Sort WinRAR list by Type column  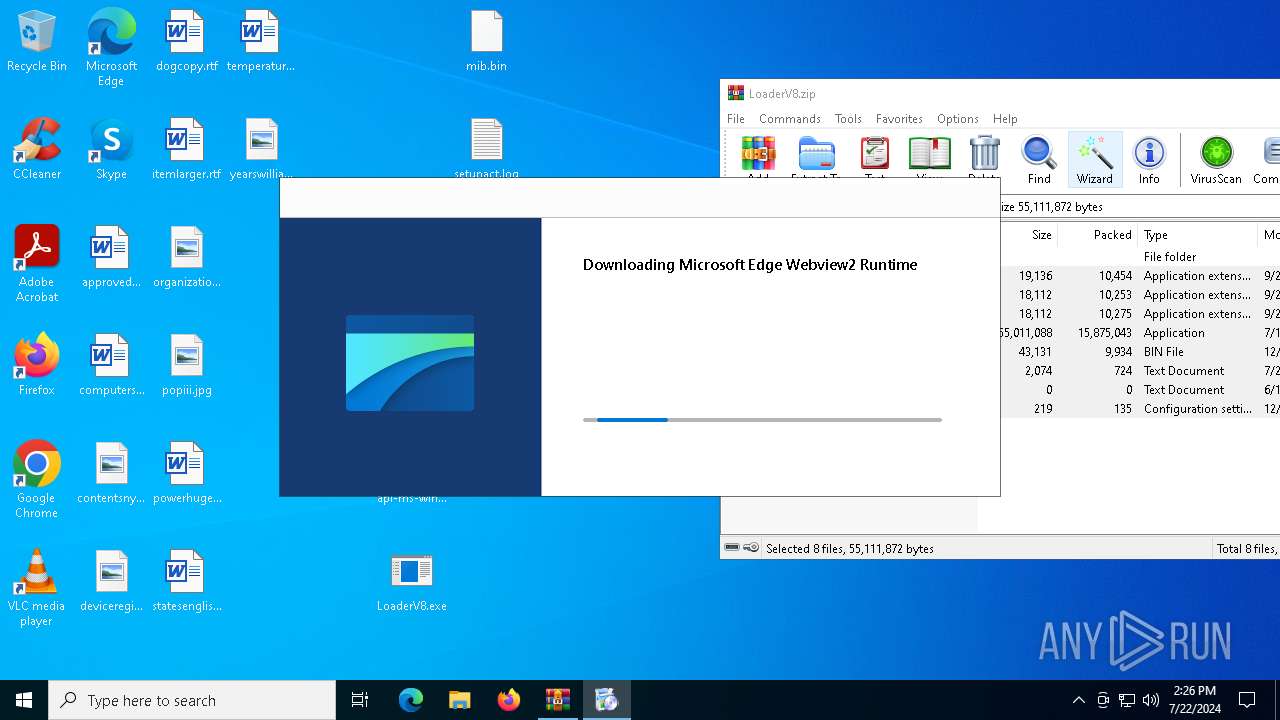point(1198,235)
